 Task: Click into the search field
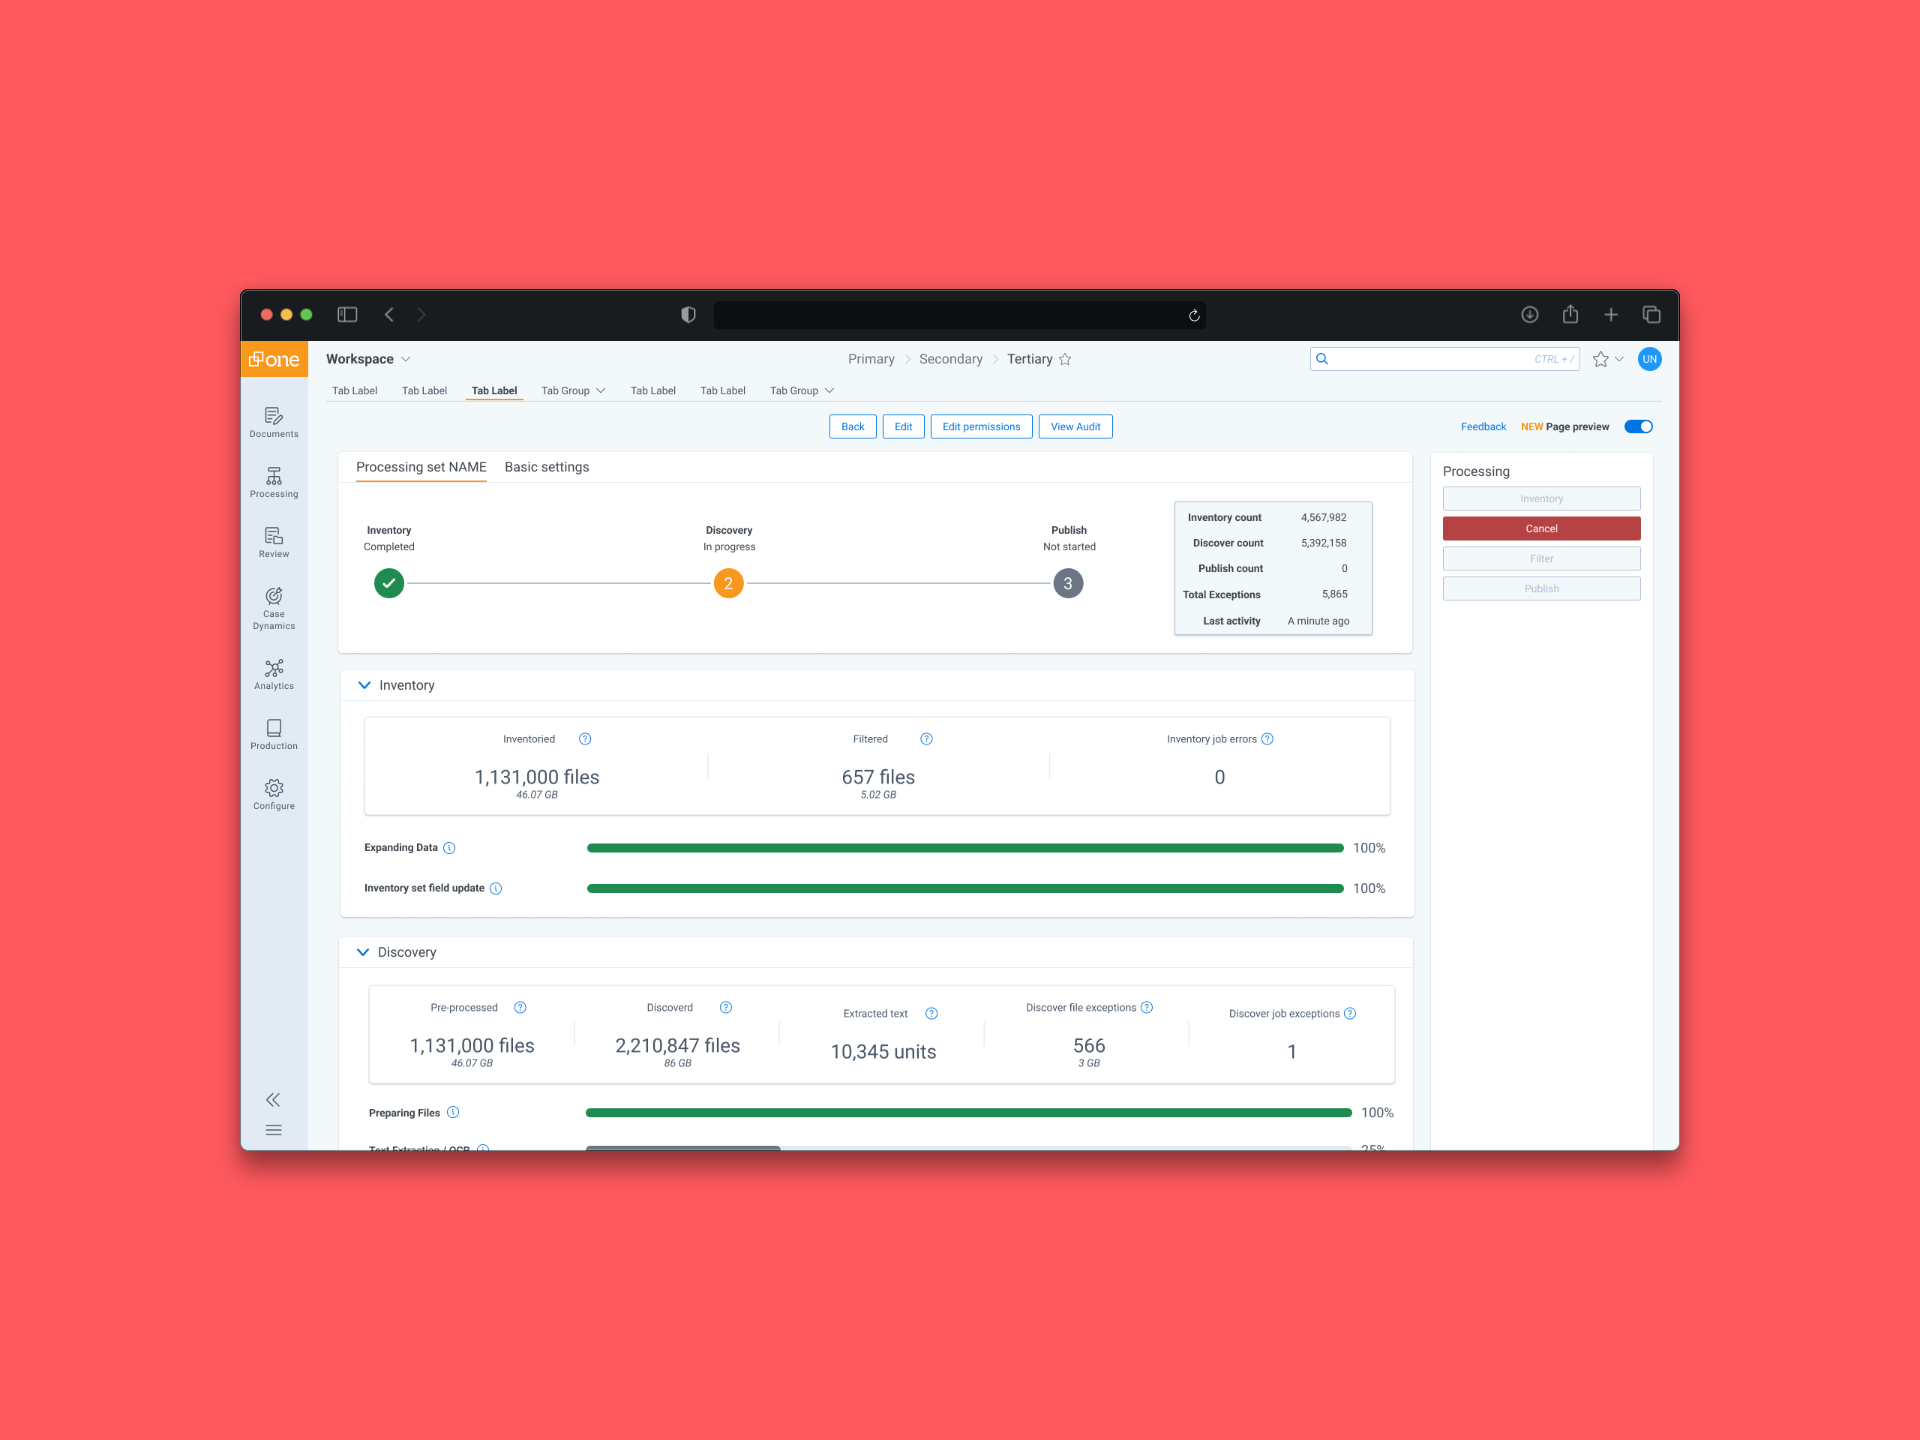click(x=1430, y=359)
